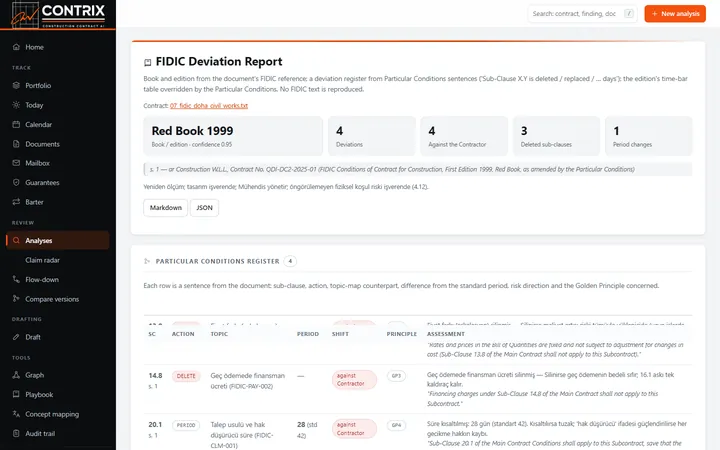This screenshot has width=720, height=450.
Task: Click the Draft pencil icon
Action: (16, 337)
